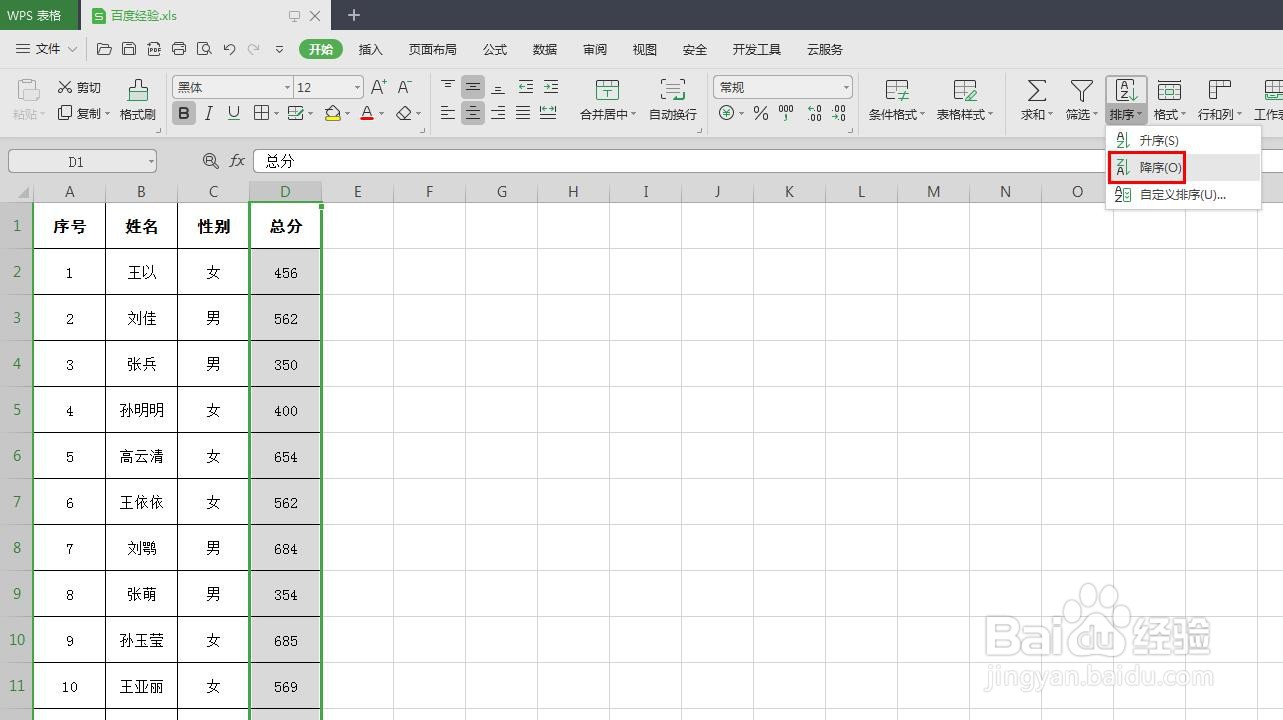
Task: Click zoom magnifier beside formula bar
Action: (210, 161)
